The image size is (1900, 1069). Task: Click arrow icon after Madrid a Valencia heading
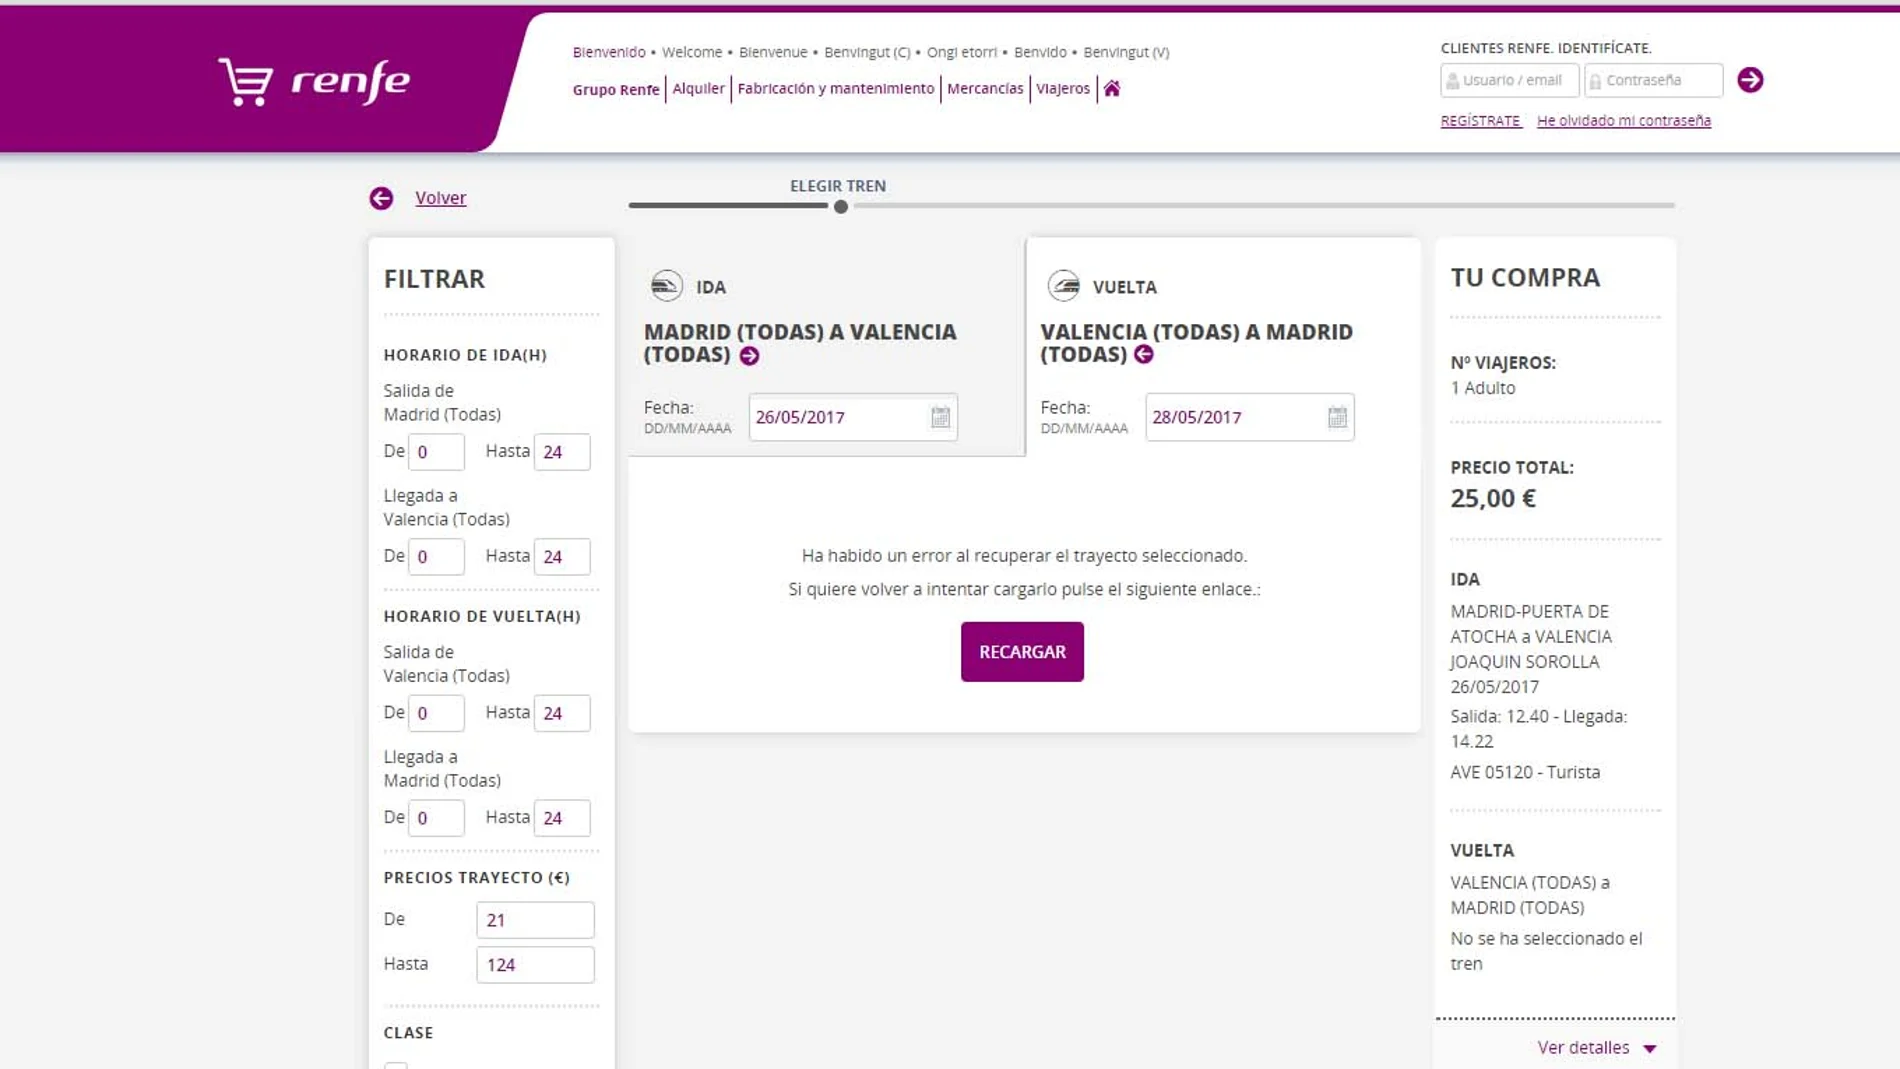pyautogui.click(x=749, y=356)
